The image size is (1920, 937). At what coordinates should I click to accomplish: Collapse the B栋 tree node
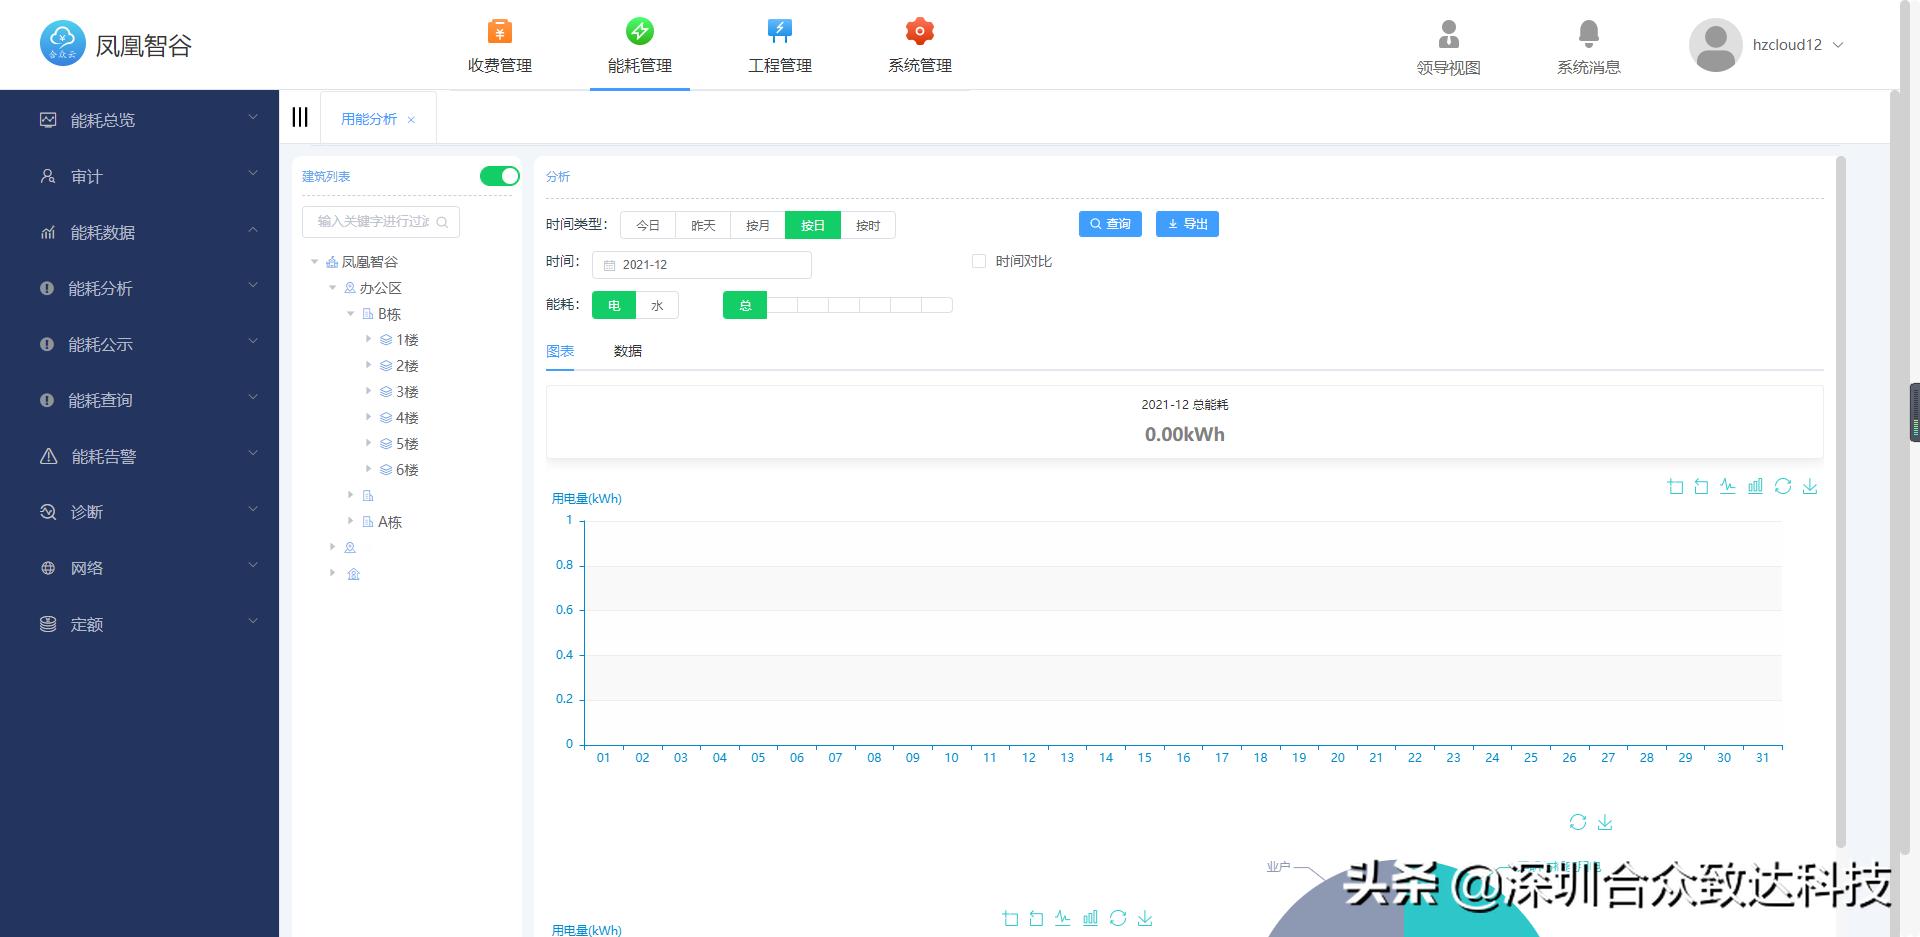[351, 313]
